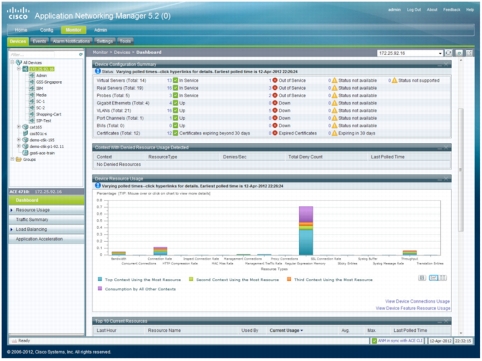482x361 pixels.
Task: Open the Events sub-tab
Action: 39,41
